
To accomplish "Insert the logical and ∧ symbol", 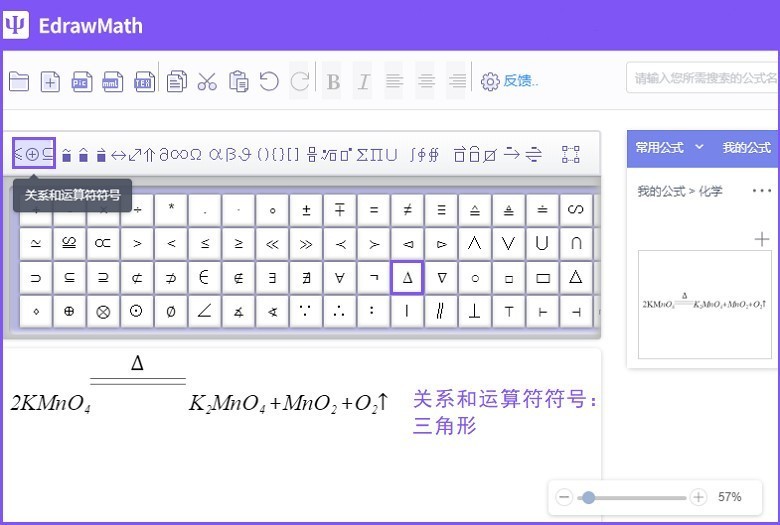I will coord(475,243).
